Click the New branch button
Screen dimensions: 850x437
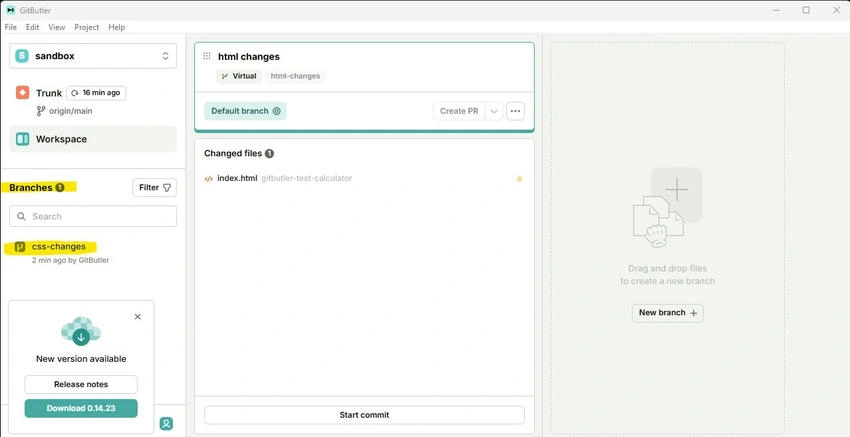pyautogui.click(x=668, y=313)
